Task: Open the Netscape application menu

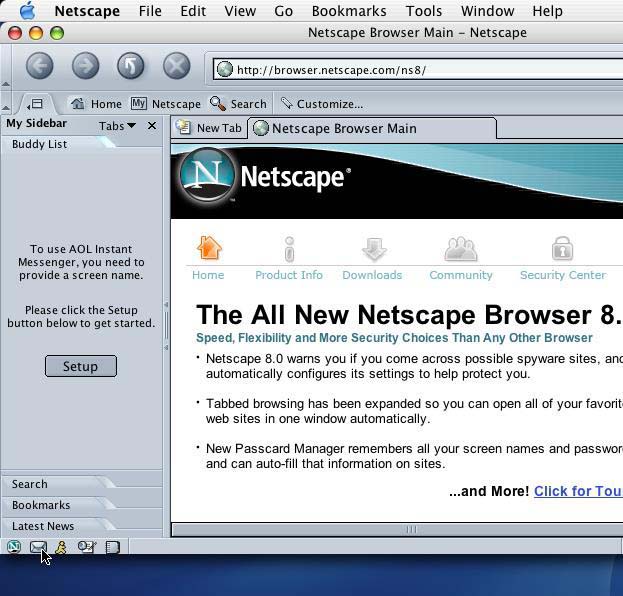Action: 87,11
